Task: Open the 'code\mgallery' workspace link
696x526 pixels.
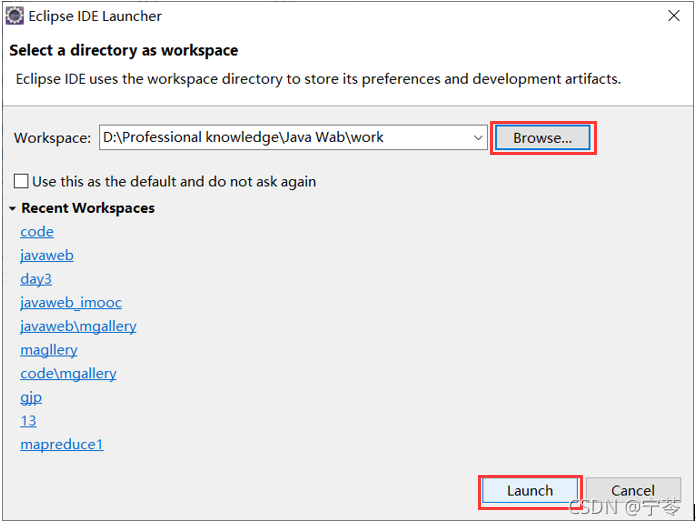Action: 68,374
